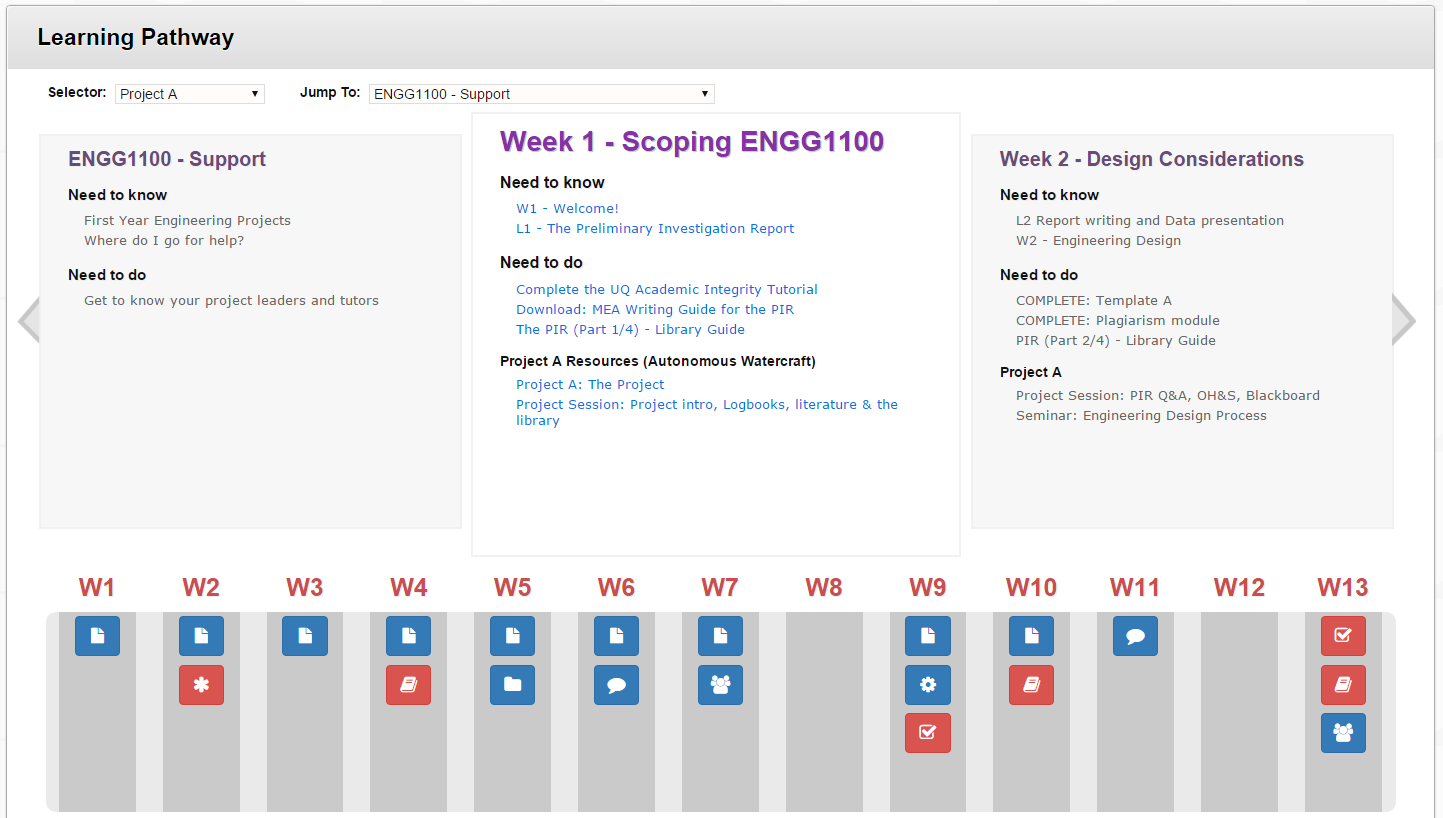This screenshot has height=818, width=1443.
Task: Click Where do I go for help?
Action: point(164,241)
